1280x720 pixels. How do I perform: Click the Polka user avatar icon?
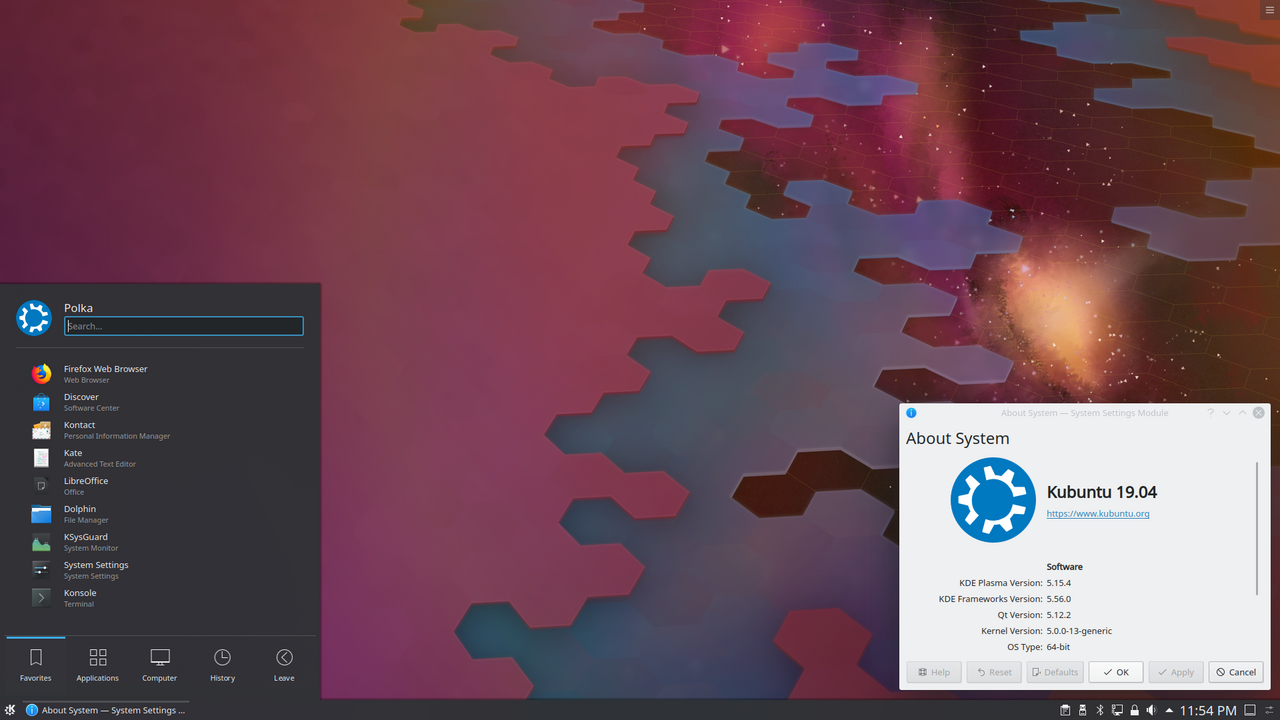tap(34, 318)
